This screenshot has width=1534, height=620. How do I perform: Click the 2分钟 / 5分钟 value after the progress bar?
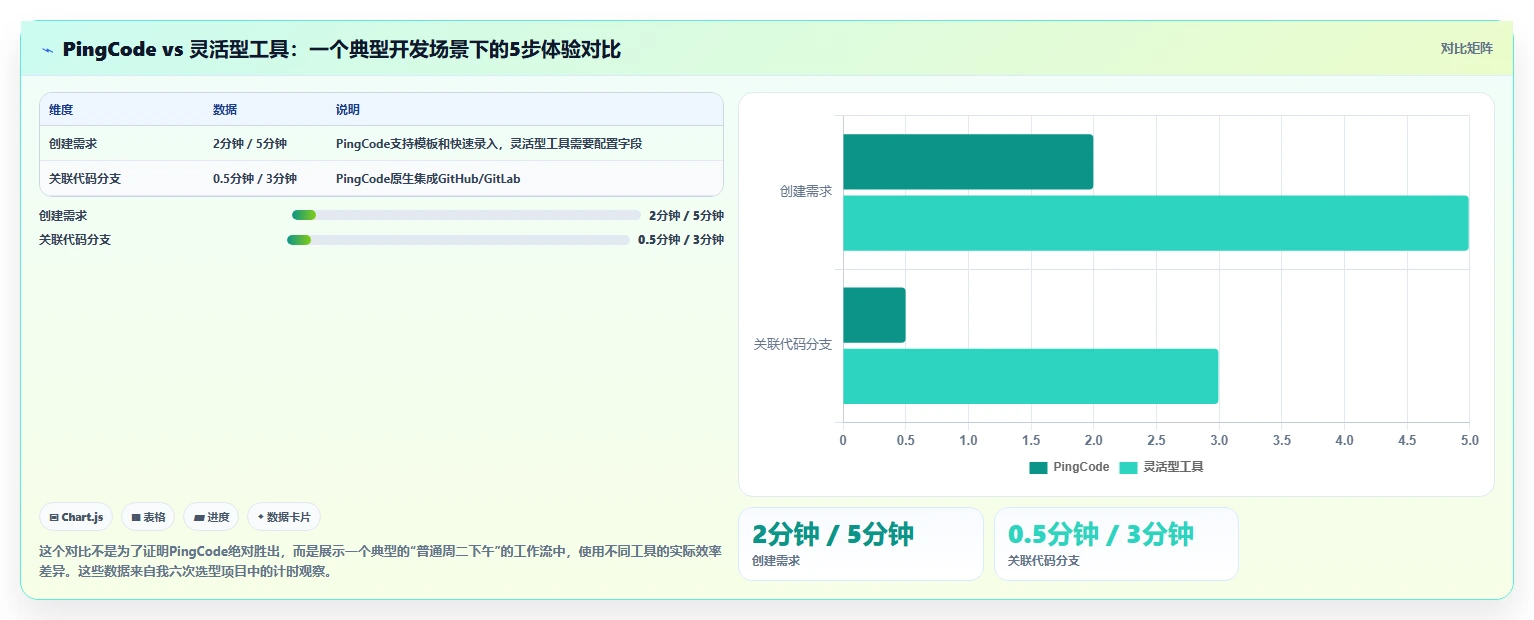(686, 215)
